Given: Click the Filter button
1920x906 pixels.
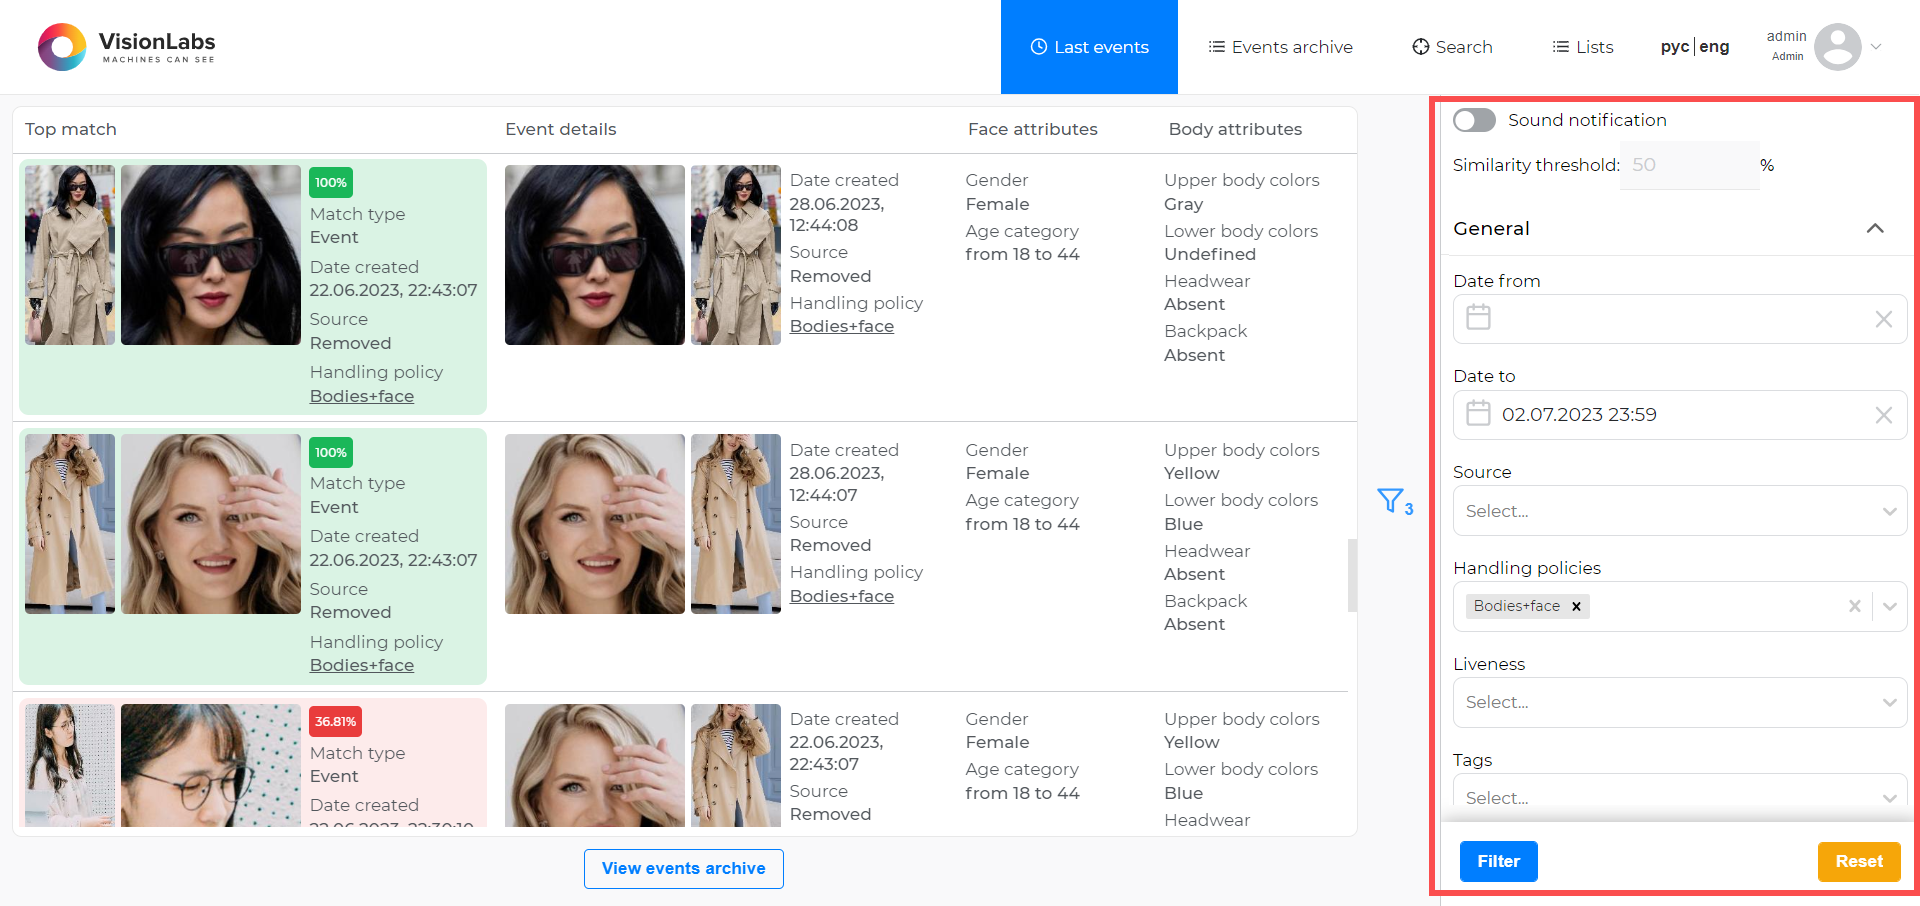Looking at the screenshot, I should click(1498, 861).
